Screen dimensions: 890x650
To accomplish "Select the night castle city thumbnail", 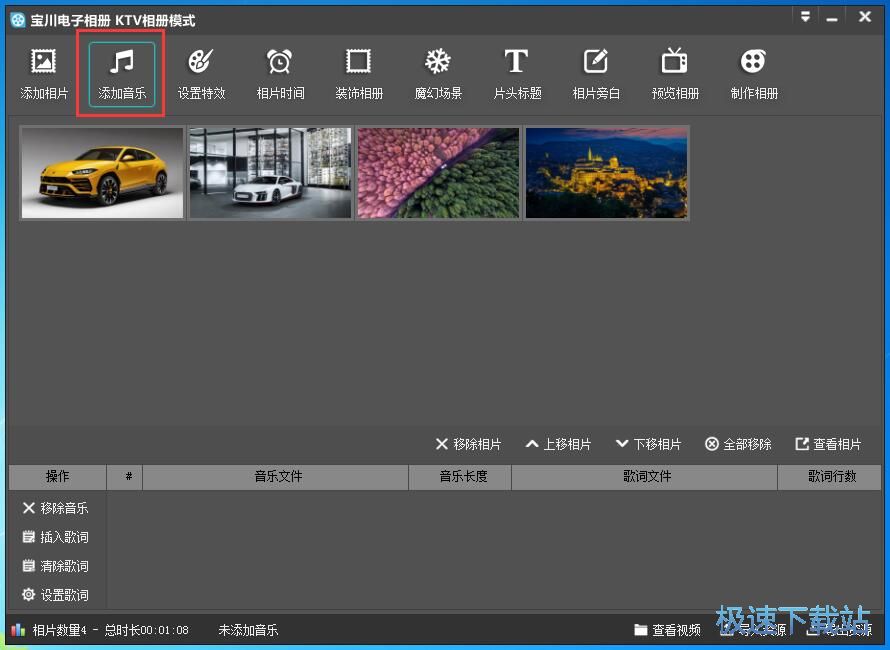I will [x=607, y=172].
